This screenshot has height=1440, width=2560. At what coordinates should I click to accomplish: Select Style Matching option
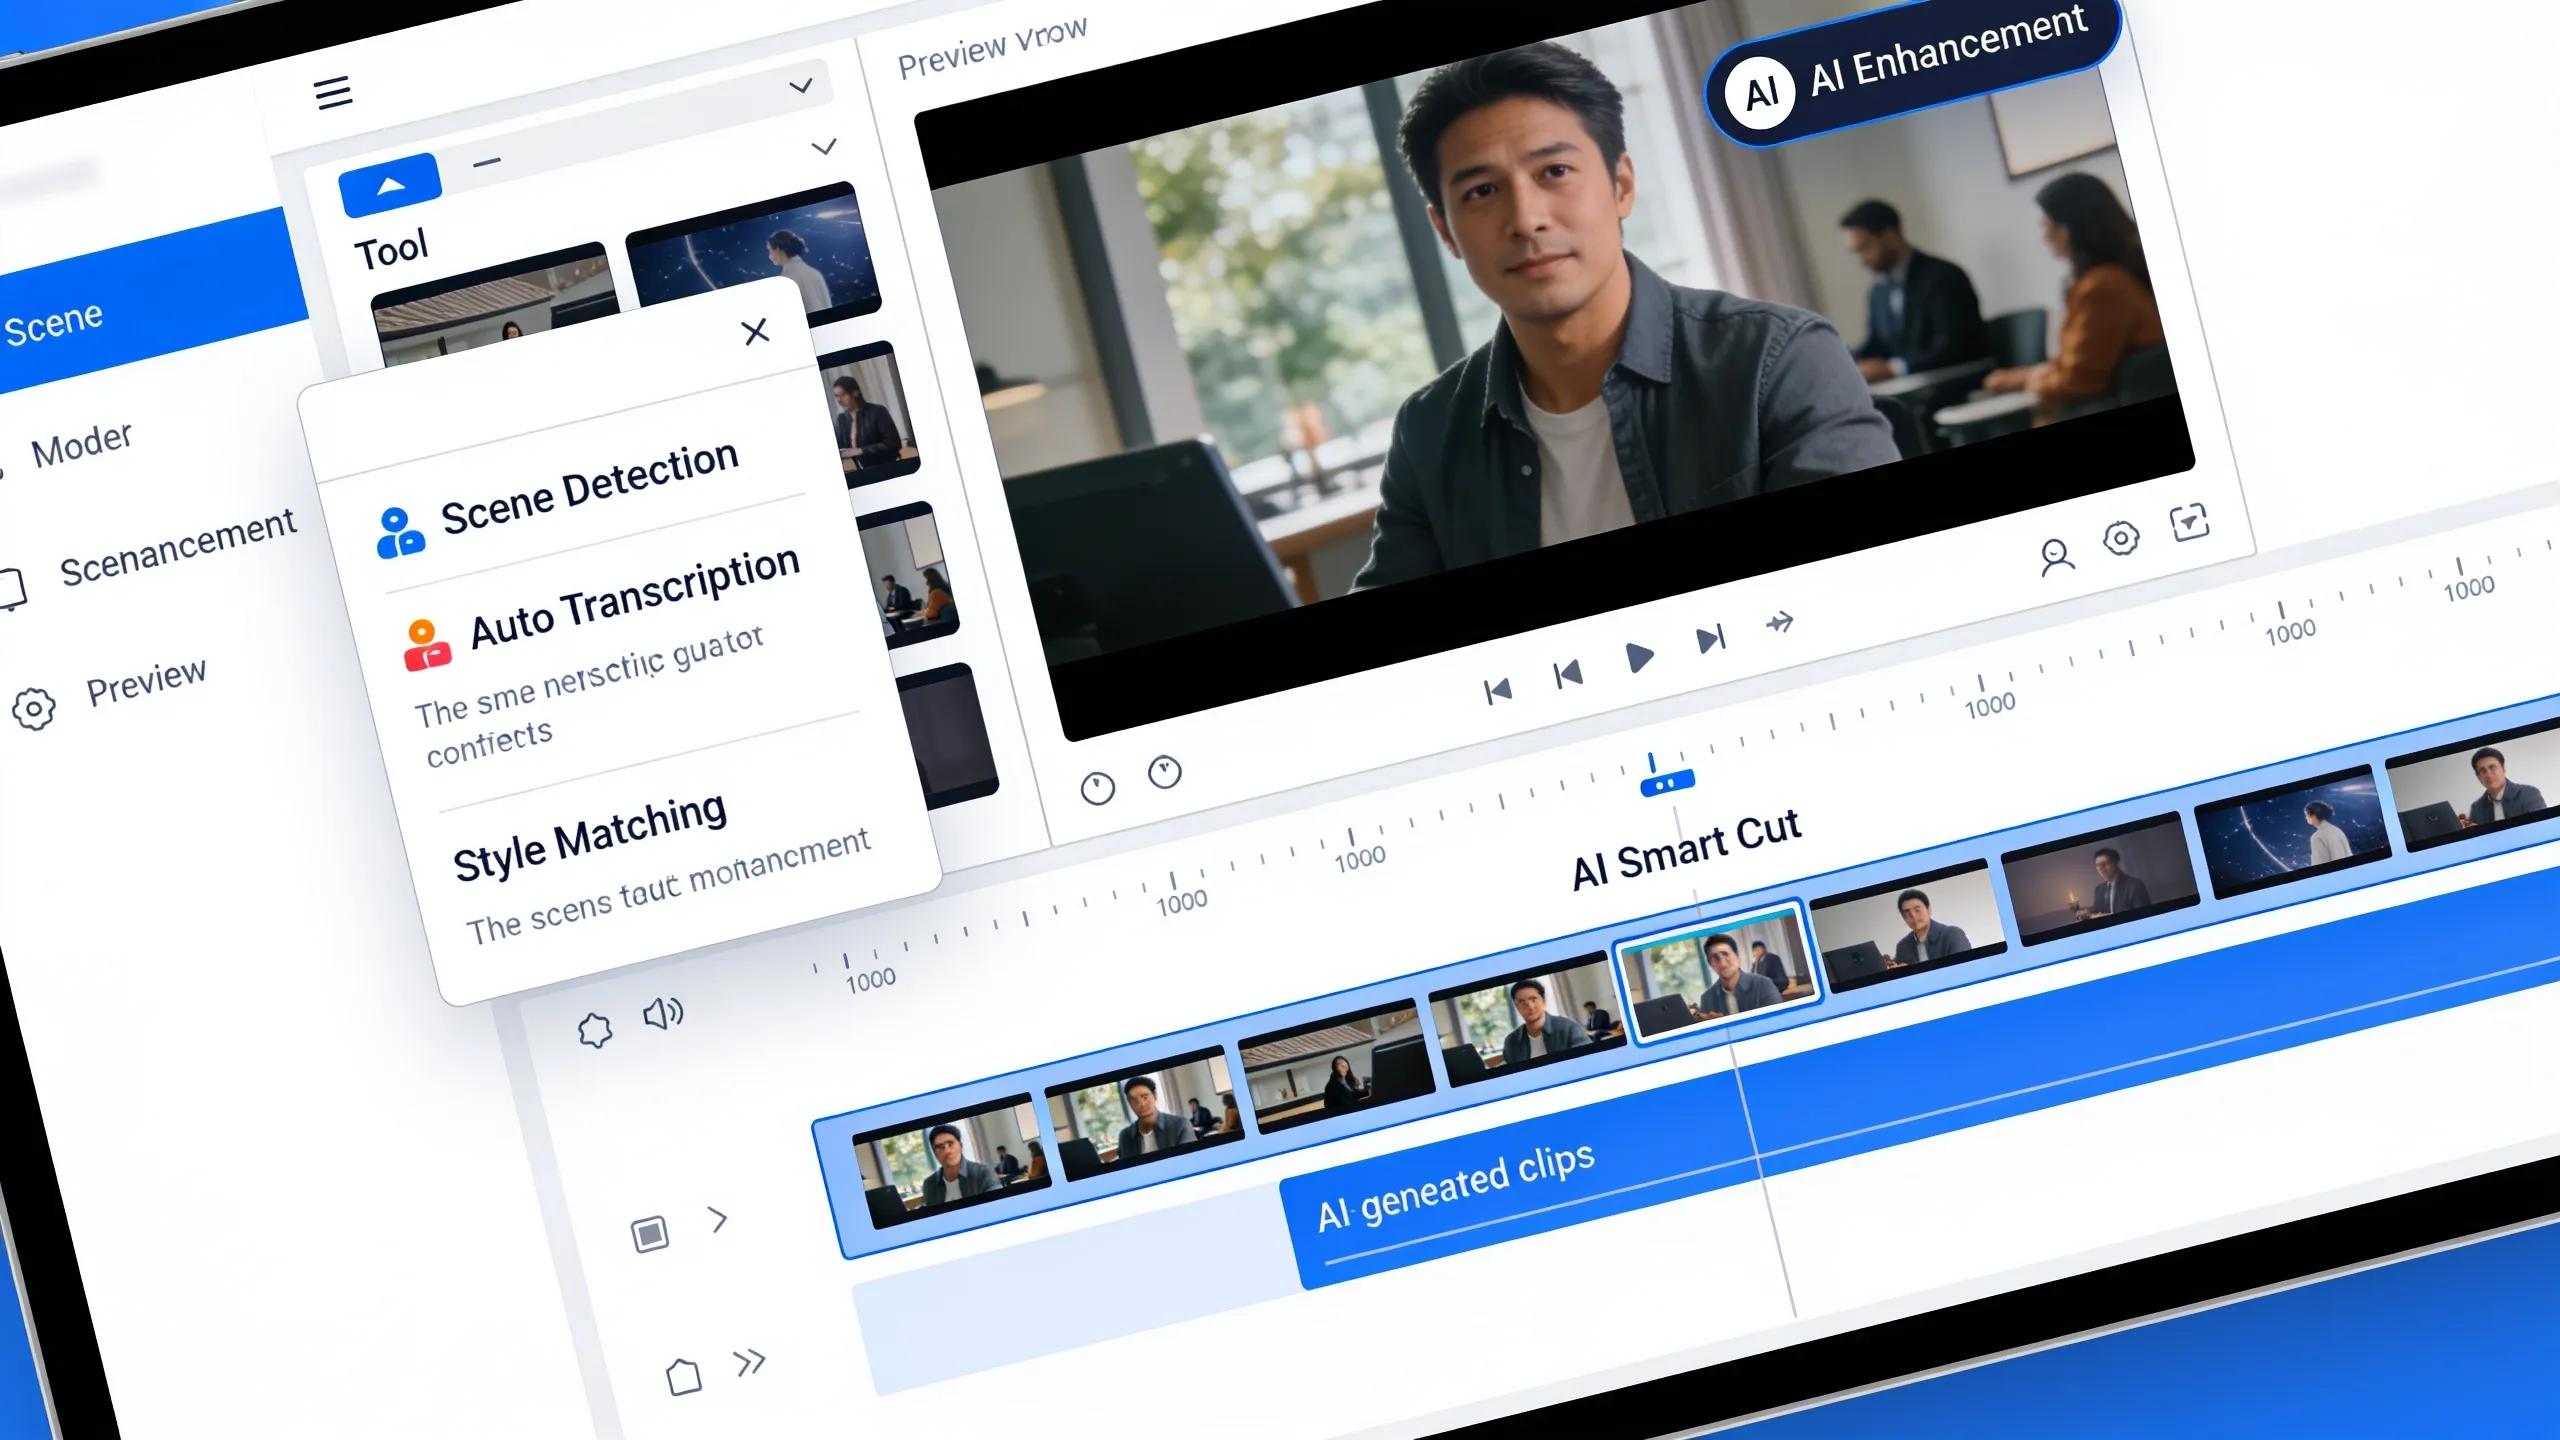click(590, 836)
